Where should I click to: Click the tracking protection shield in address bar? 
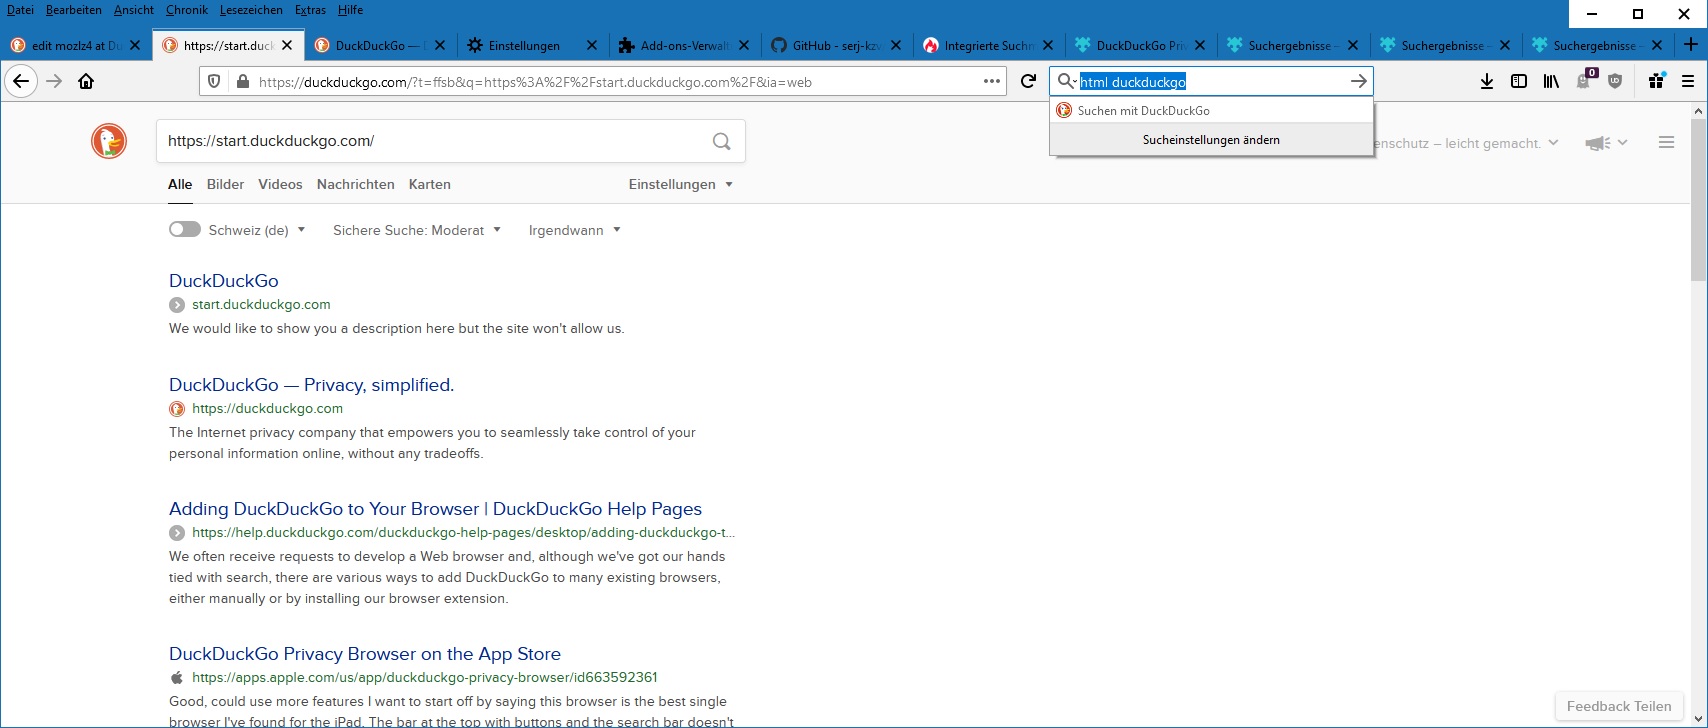pos(214,82)
